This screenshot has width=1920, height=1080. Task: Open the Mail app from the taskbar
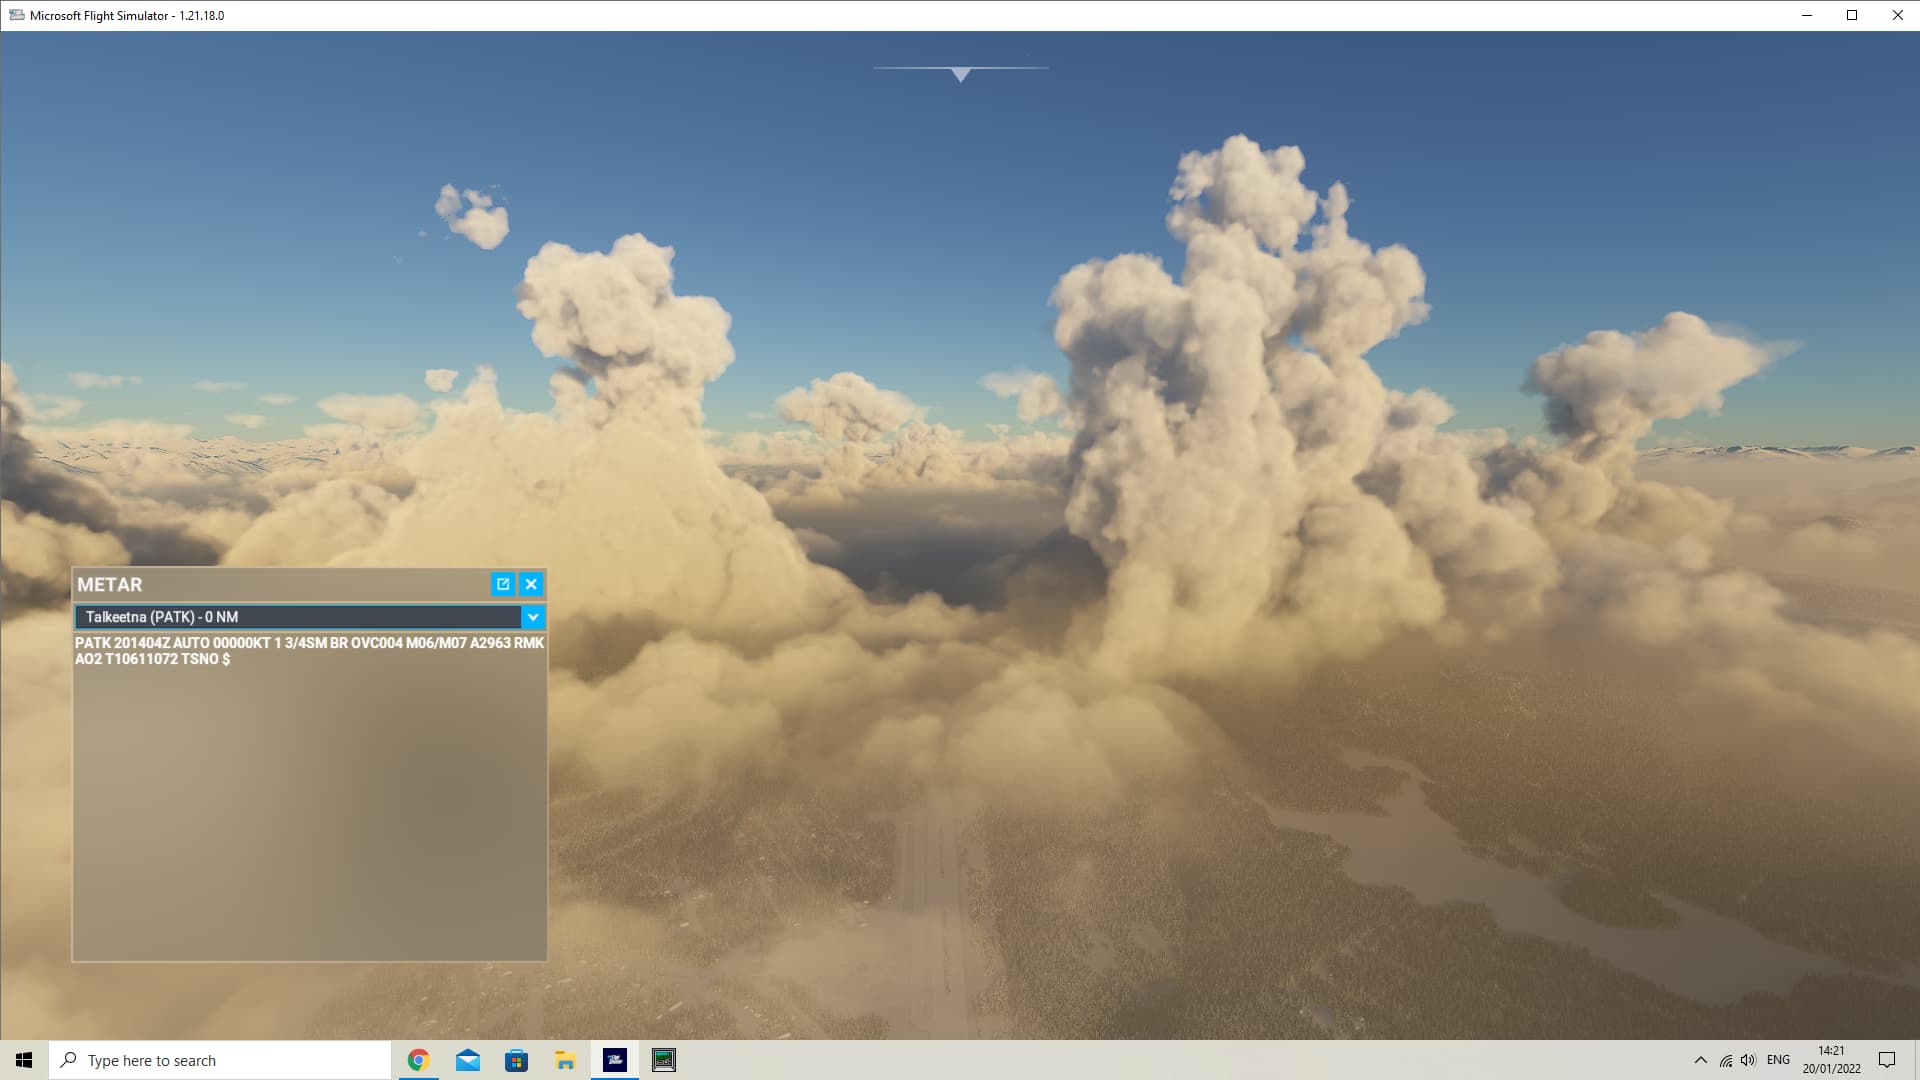click(x=467, y=1060)
